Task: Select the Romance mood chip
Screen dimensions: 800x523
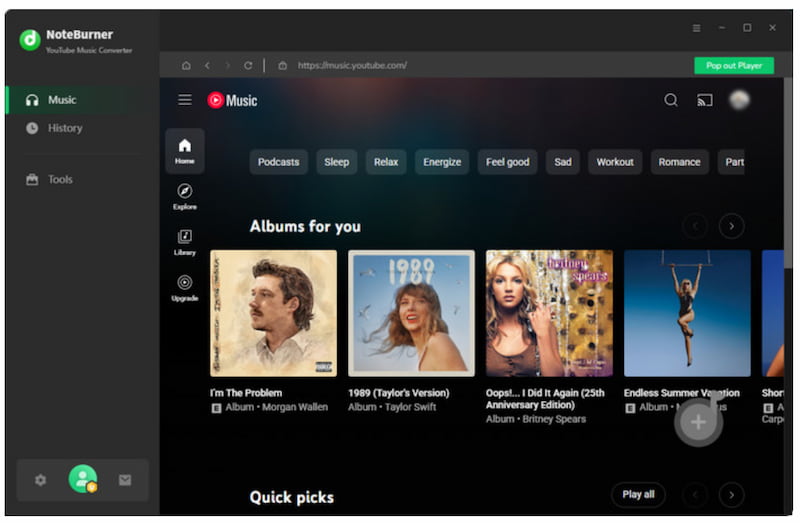Action: (679, 162)
